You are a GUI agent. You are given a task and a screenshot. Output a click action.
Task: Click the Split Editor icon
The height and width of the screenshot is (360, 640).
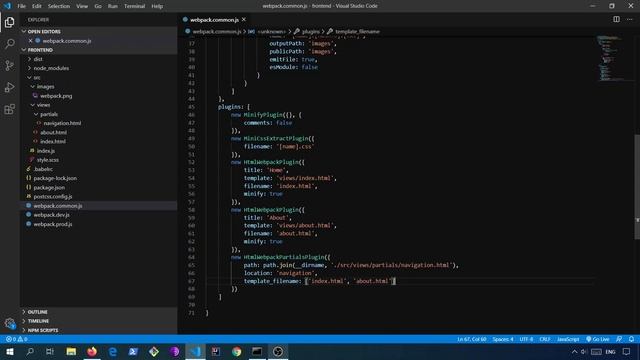tap(616, 19)
